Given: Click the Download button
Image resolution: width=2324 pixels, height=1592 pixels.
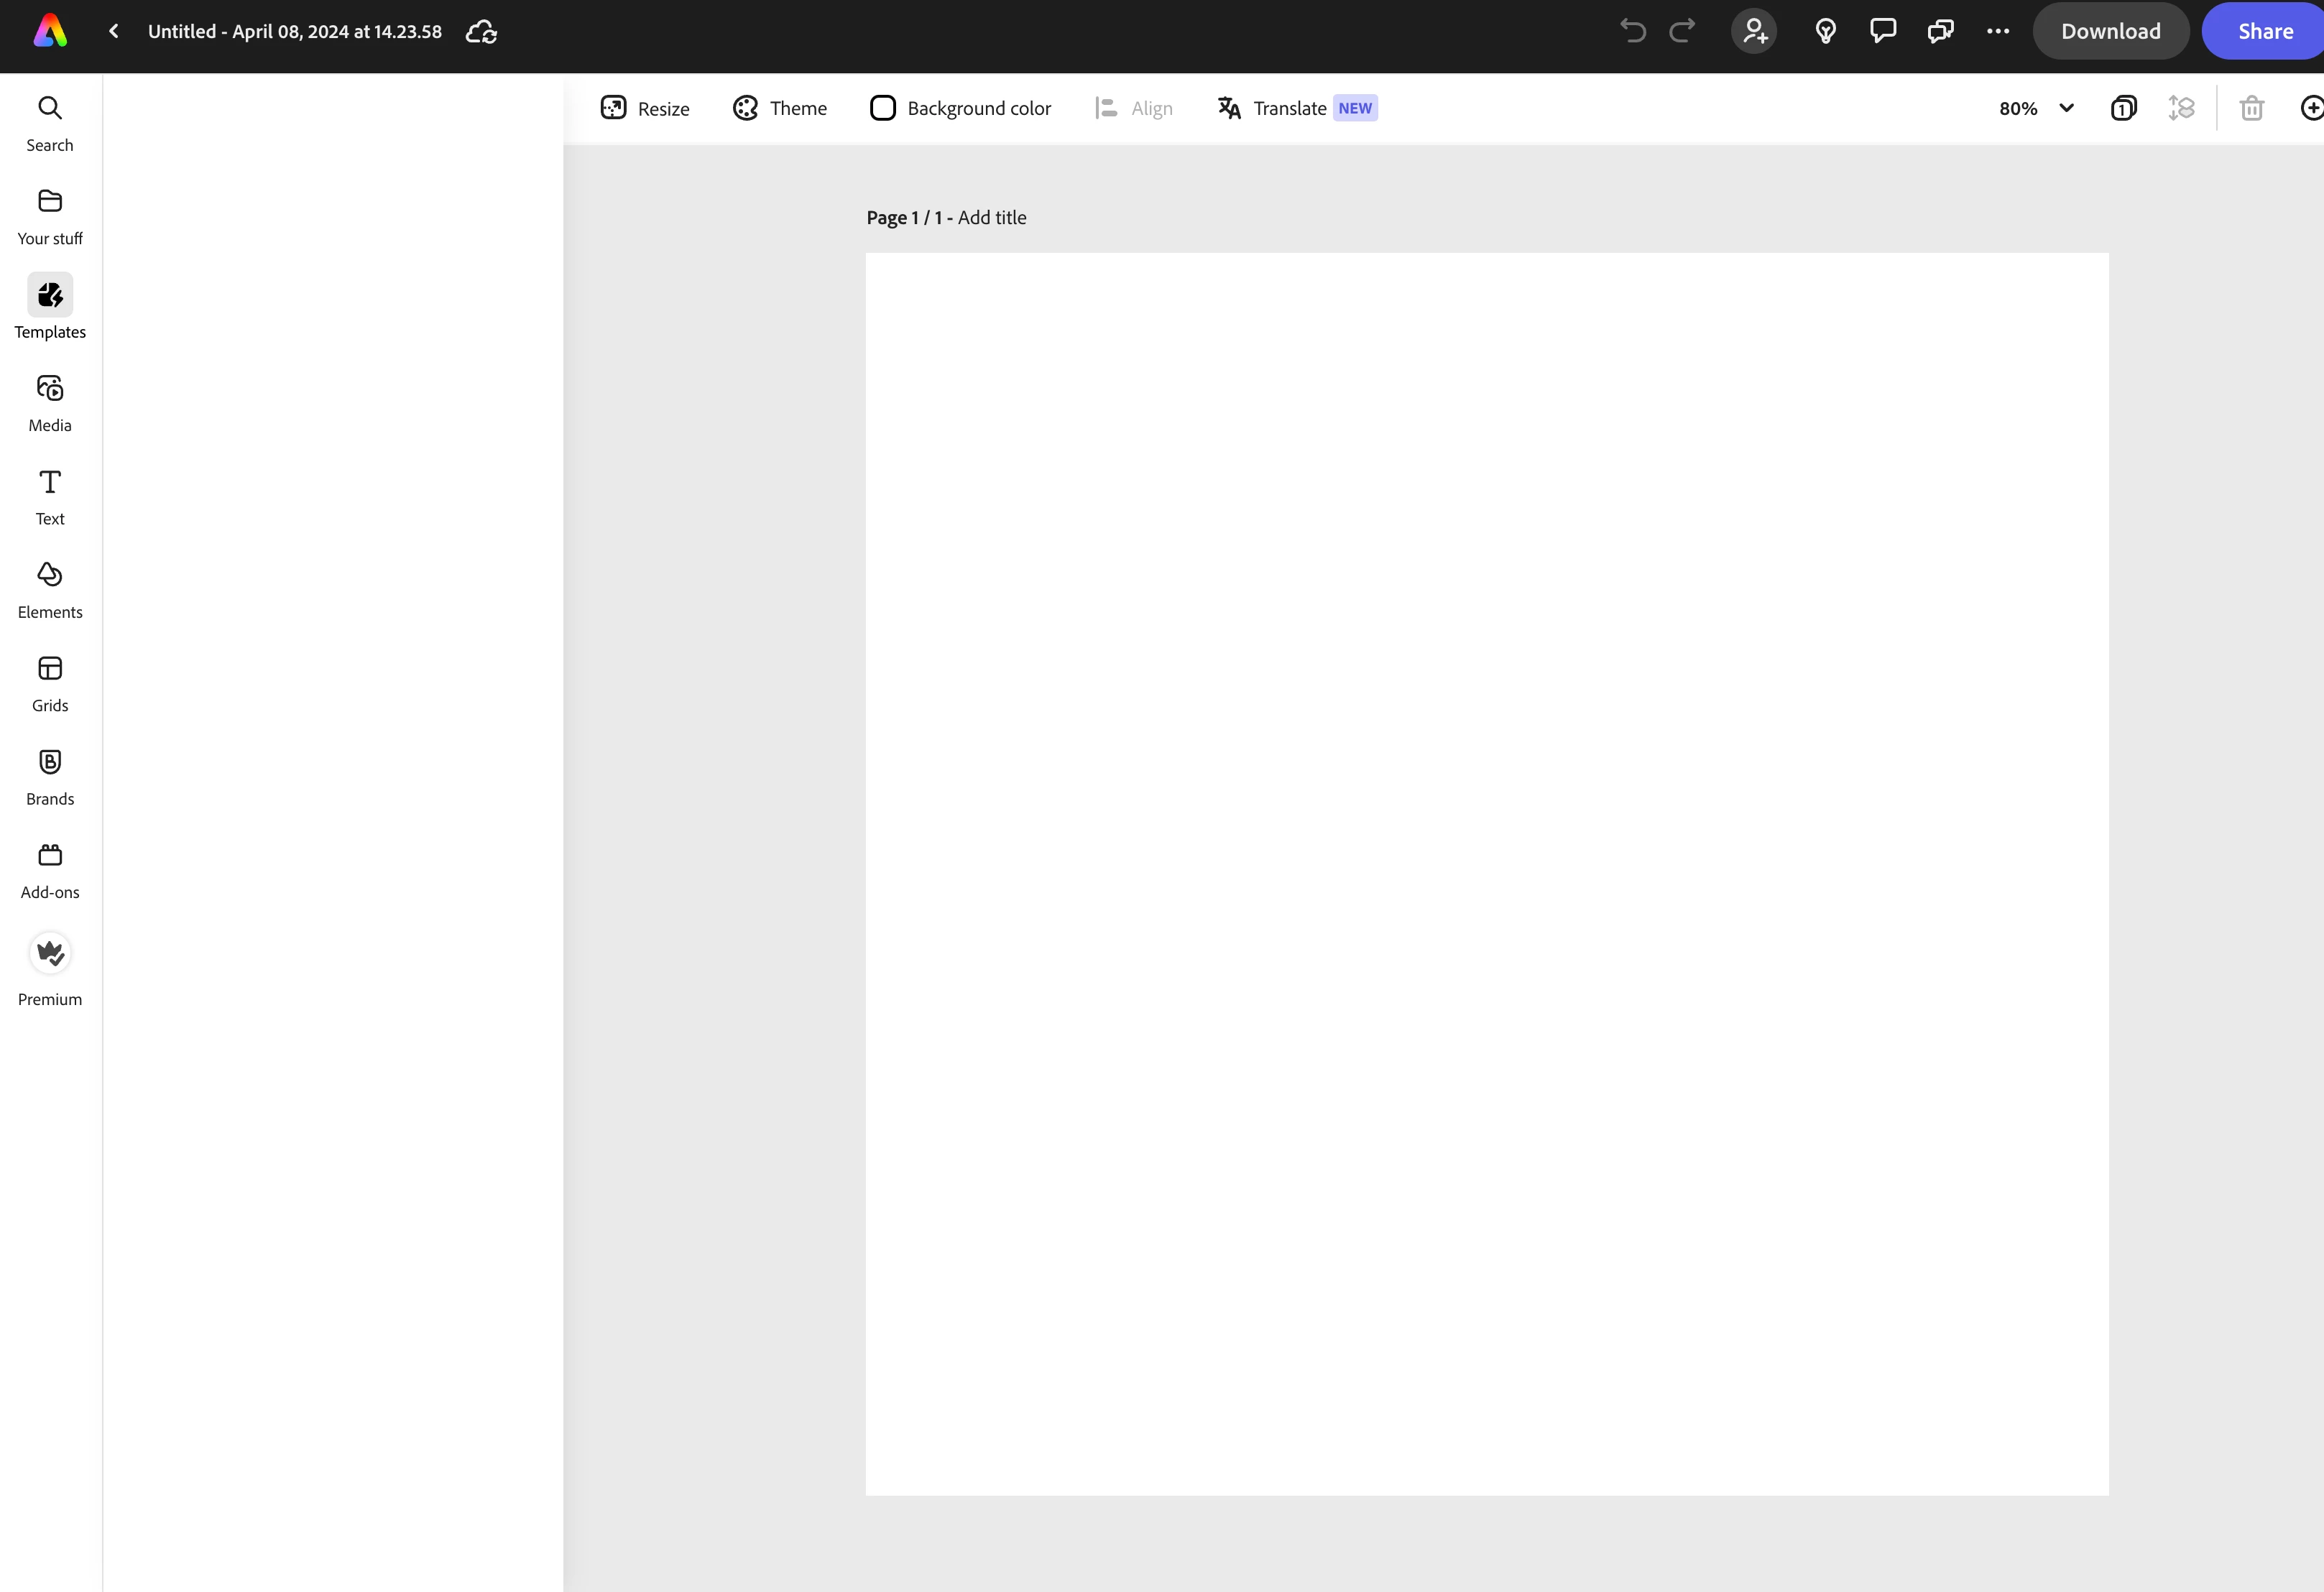Looking at the screenshot, I should coord(2110,31).
